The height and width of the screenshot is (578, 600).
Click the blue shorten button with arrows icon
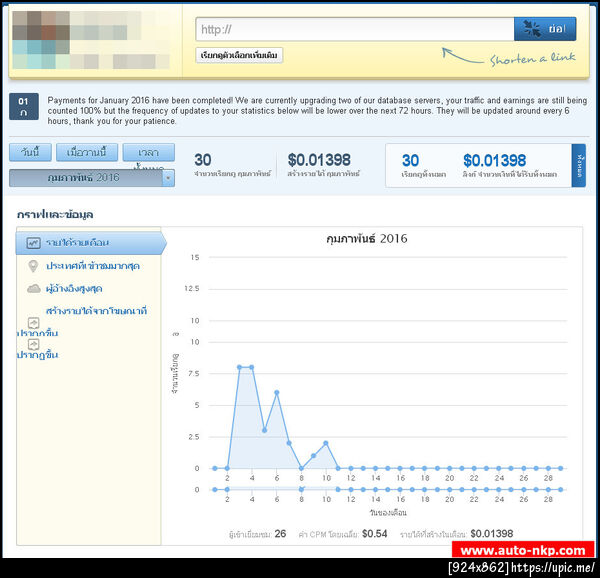click(545, 29)
